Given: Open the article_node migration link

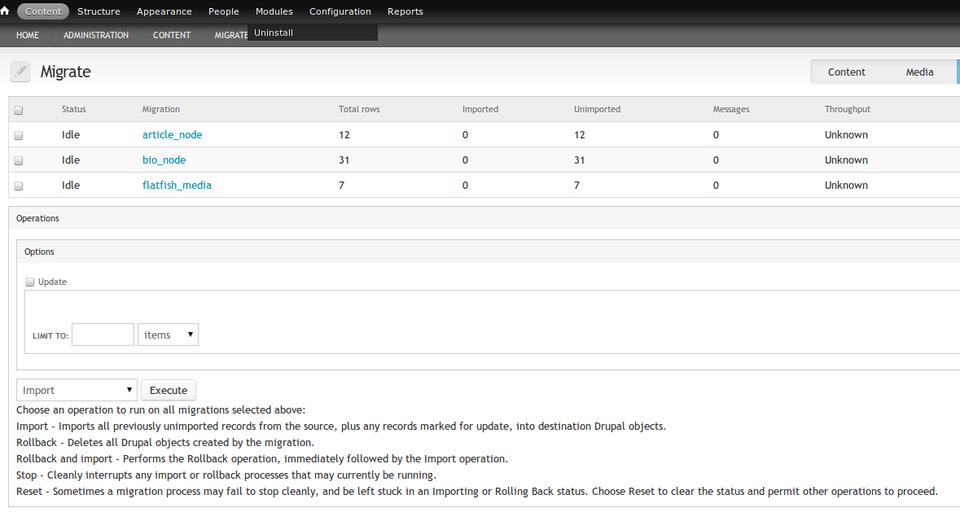Looking at the screenshot, I should (172, 135).
